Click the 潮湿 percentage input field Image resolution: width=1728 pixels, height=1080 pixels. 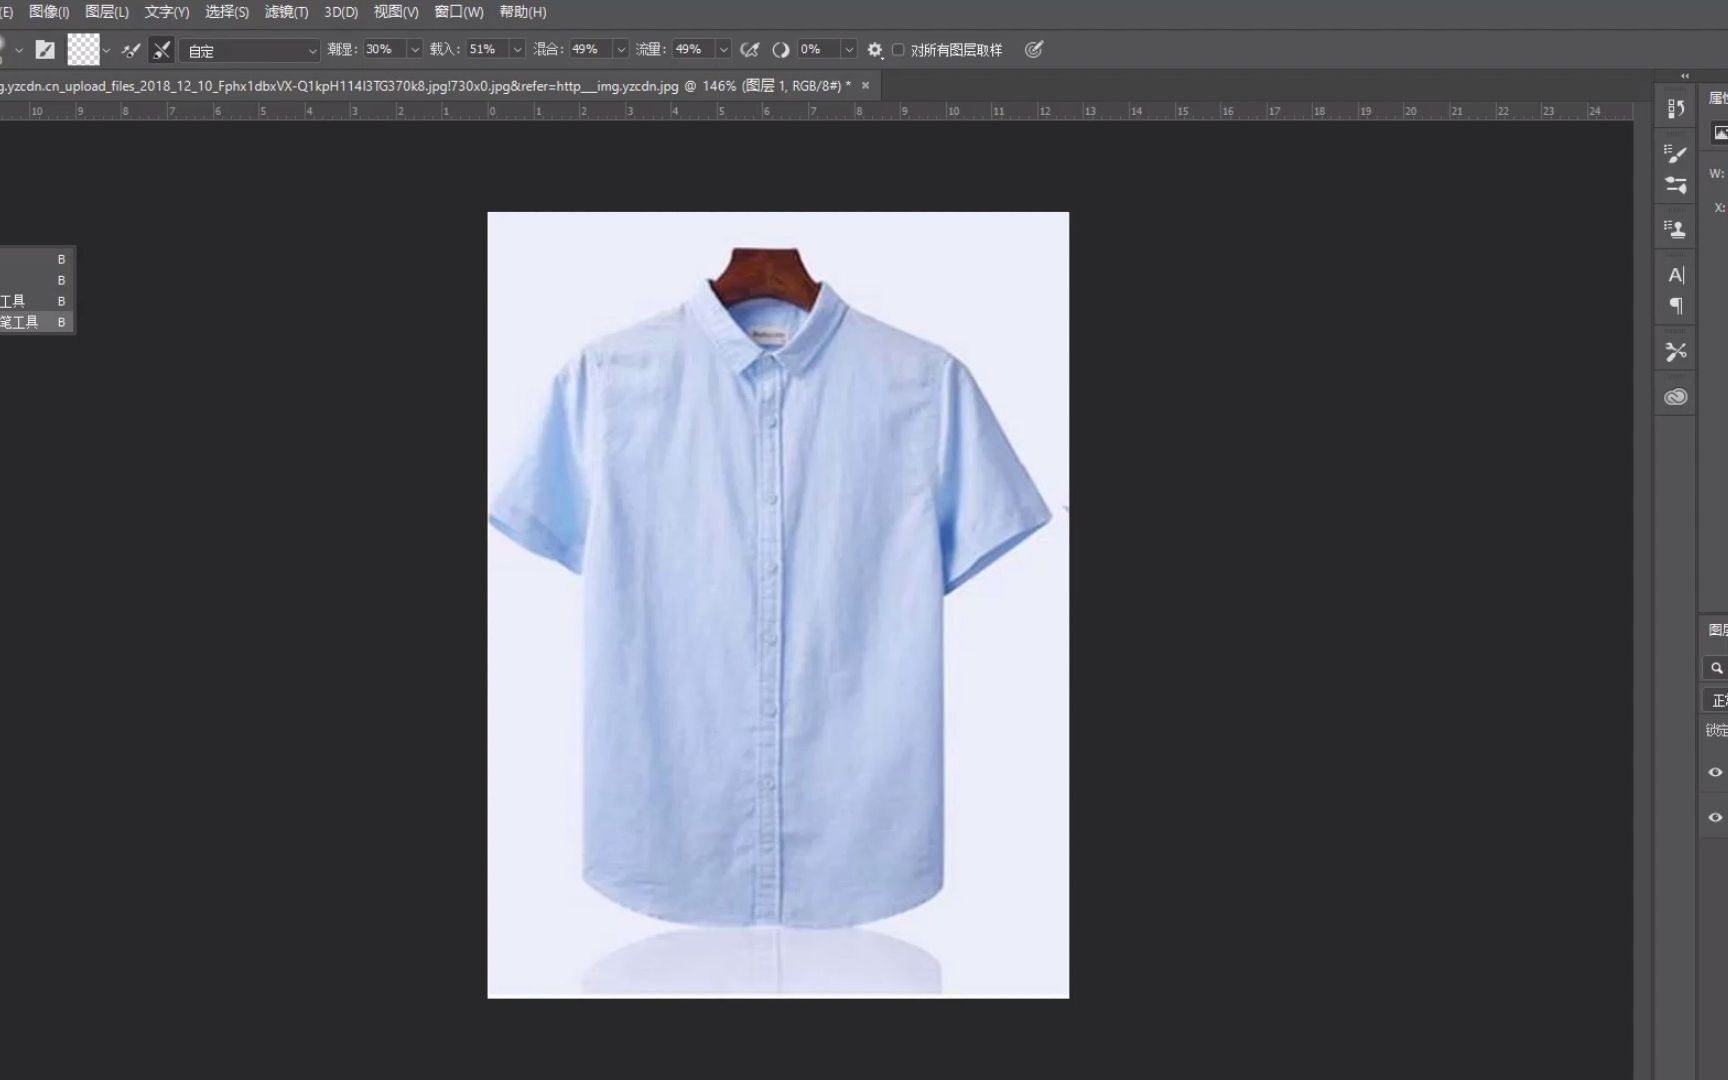(x=380, y=48)
